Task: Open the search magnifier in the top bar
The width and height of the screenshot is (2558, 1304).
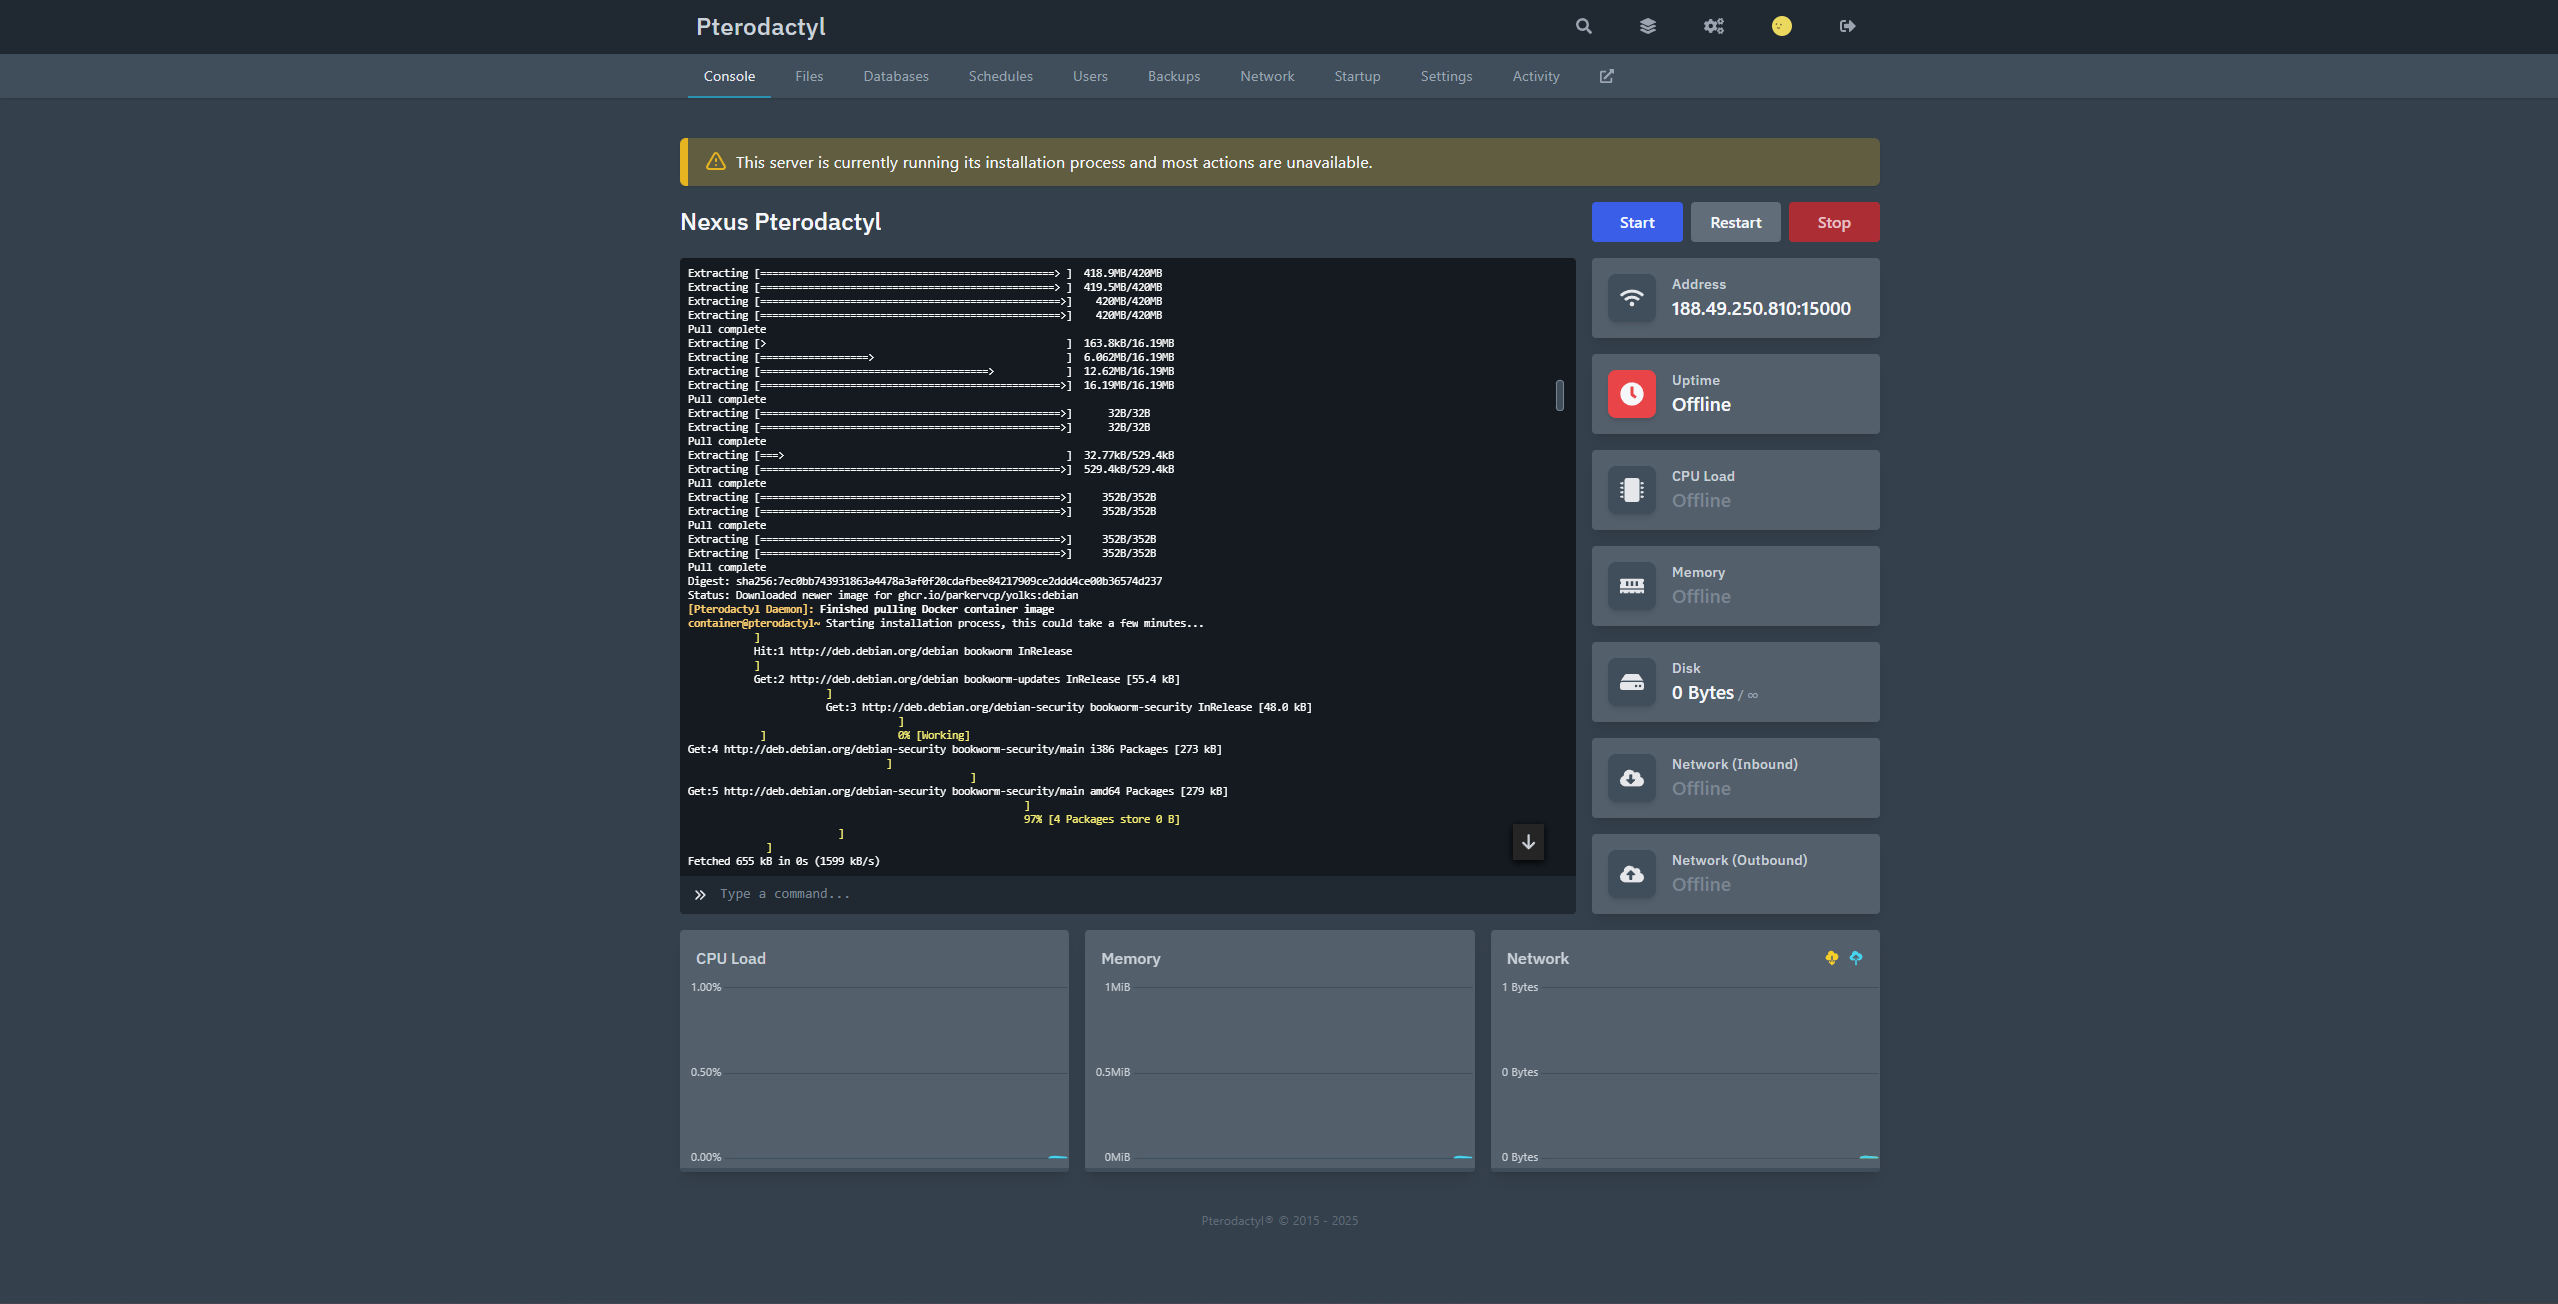Action: point(1583,26)
